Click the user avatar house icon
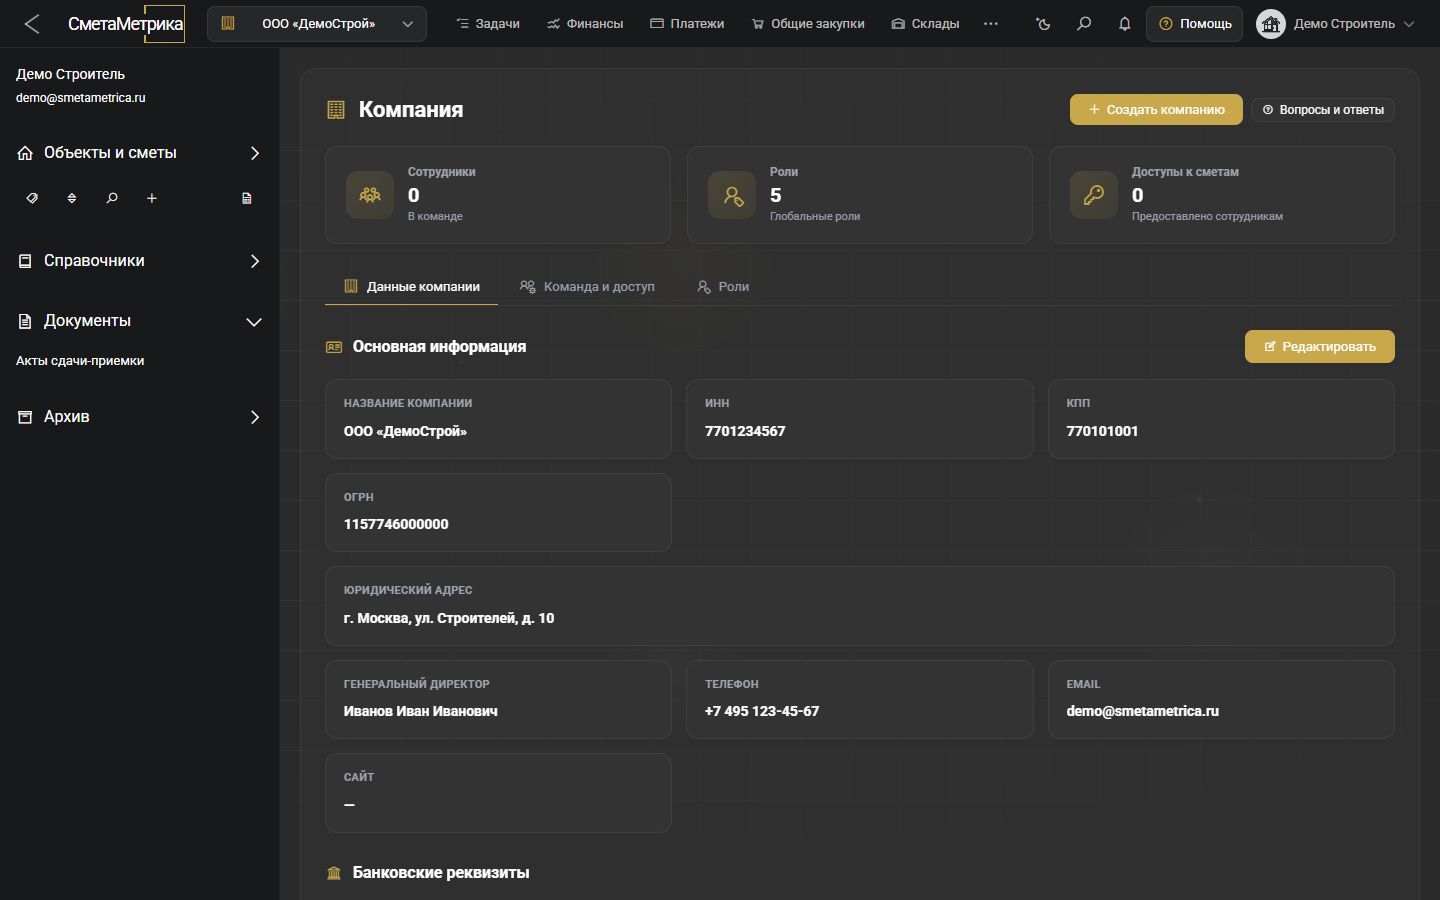Viewport: 1440px width, 900px height. (x=1271, y=24)
